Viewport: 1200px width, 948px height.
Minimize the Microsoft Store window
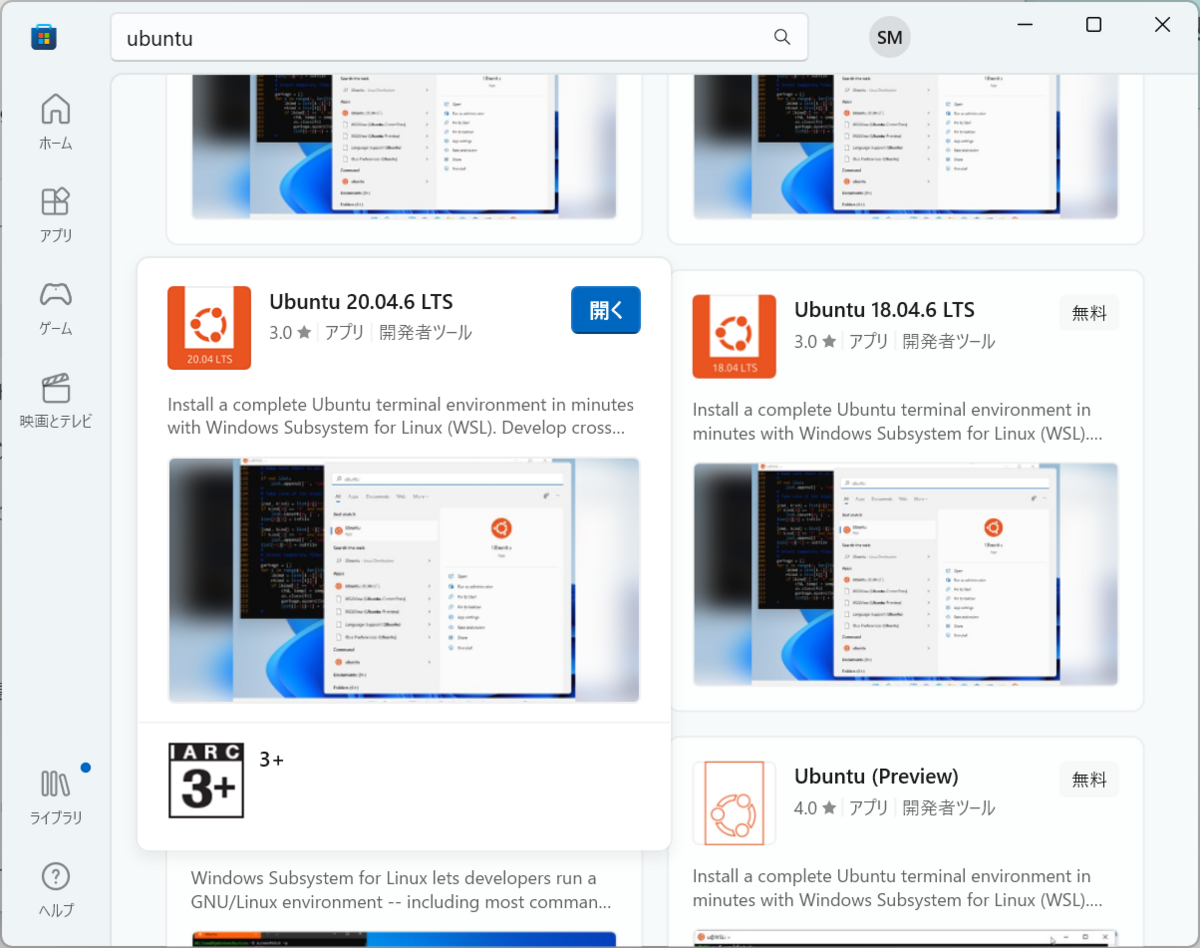click(1025, 25)
